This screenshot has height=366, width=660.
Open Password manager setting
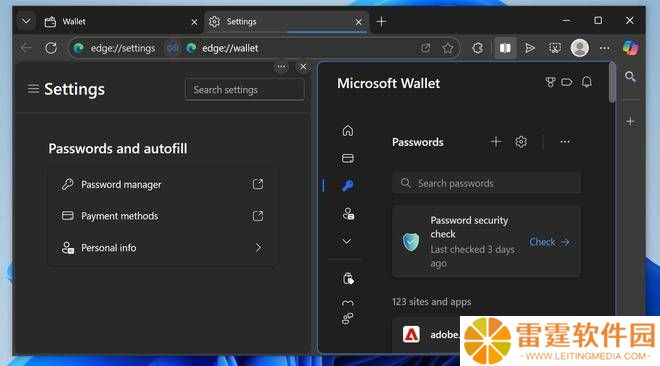pos(162,184)
